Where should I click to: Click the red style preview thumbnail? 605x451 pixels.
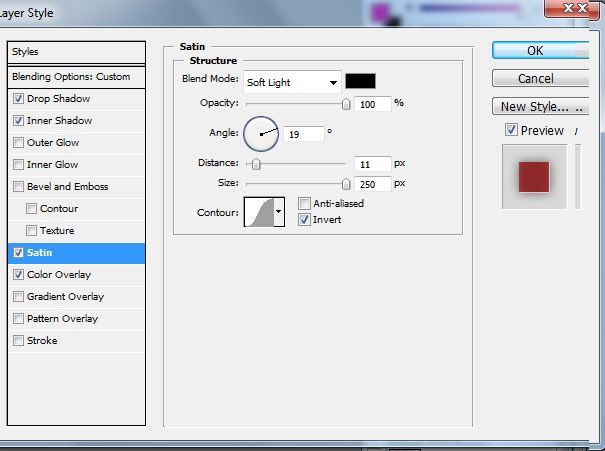click(534, 176)
